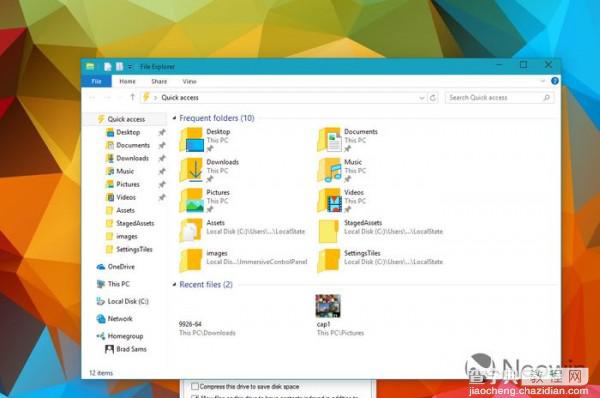Open Network in the navigation pane
This screenshot has height=398, width=600.
(120, 318)
